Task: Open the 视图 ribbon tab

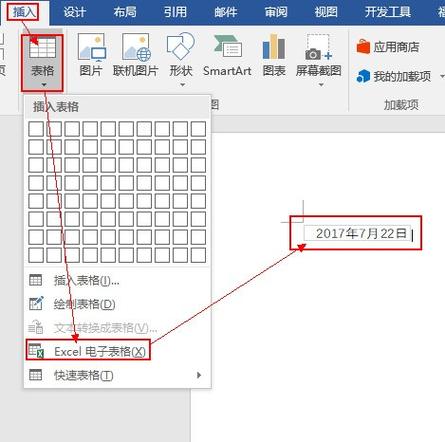Action: 326,12
